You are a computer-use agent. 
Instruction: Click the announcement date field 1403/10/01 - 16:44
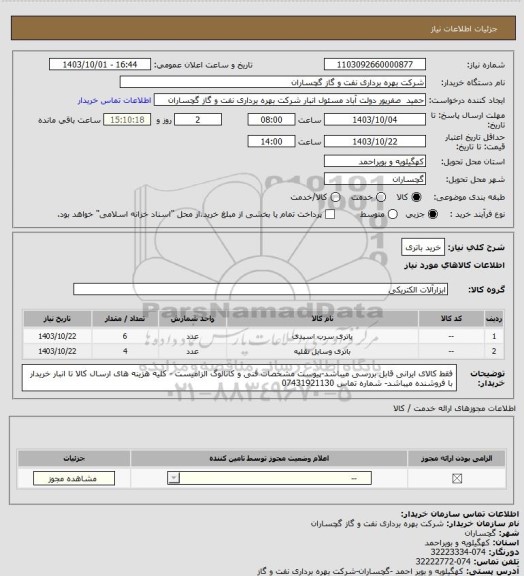(x=100, y=64)
